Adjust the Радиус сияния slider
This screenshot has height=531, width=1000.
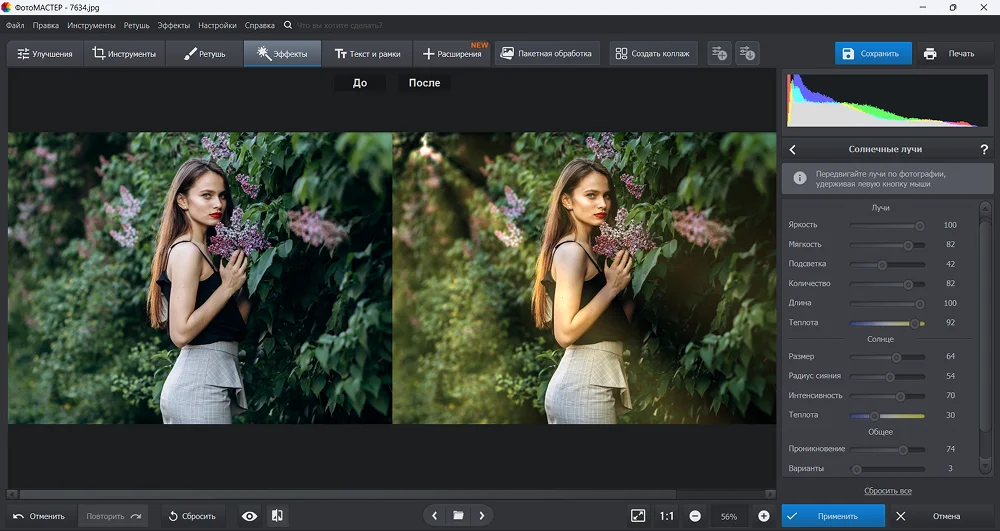886,376
